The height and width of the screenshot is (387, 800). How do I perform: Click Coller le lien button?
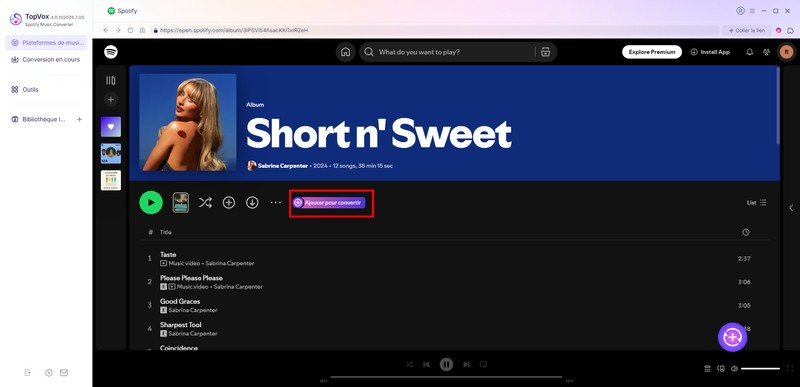click(x=746, y=31)
